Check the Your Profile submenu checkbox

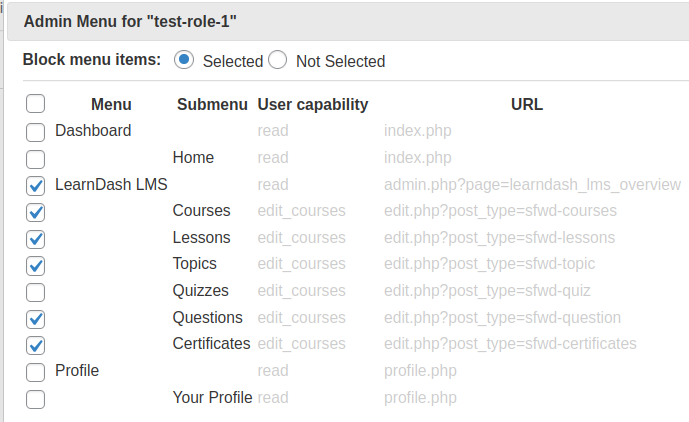point(36,399)
